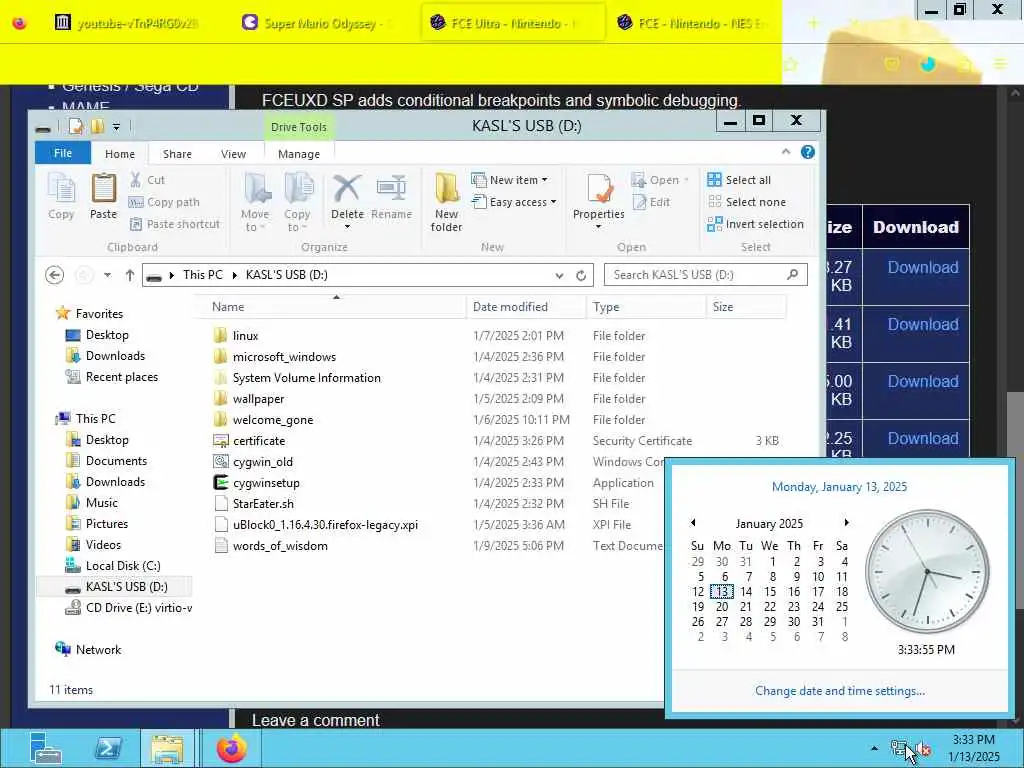Click Paste shortcut in the ribbon
Viewport: 1024px width, 768px height.
(174, 224)
